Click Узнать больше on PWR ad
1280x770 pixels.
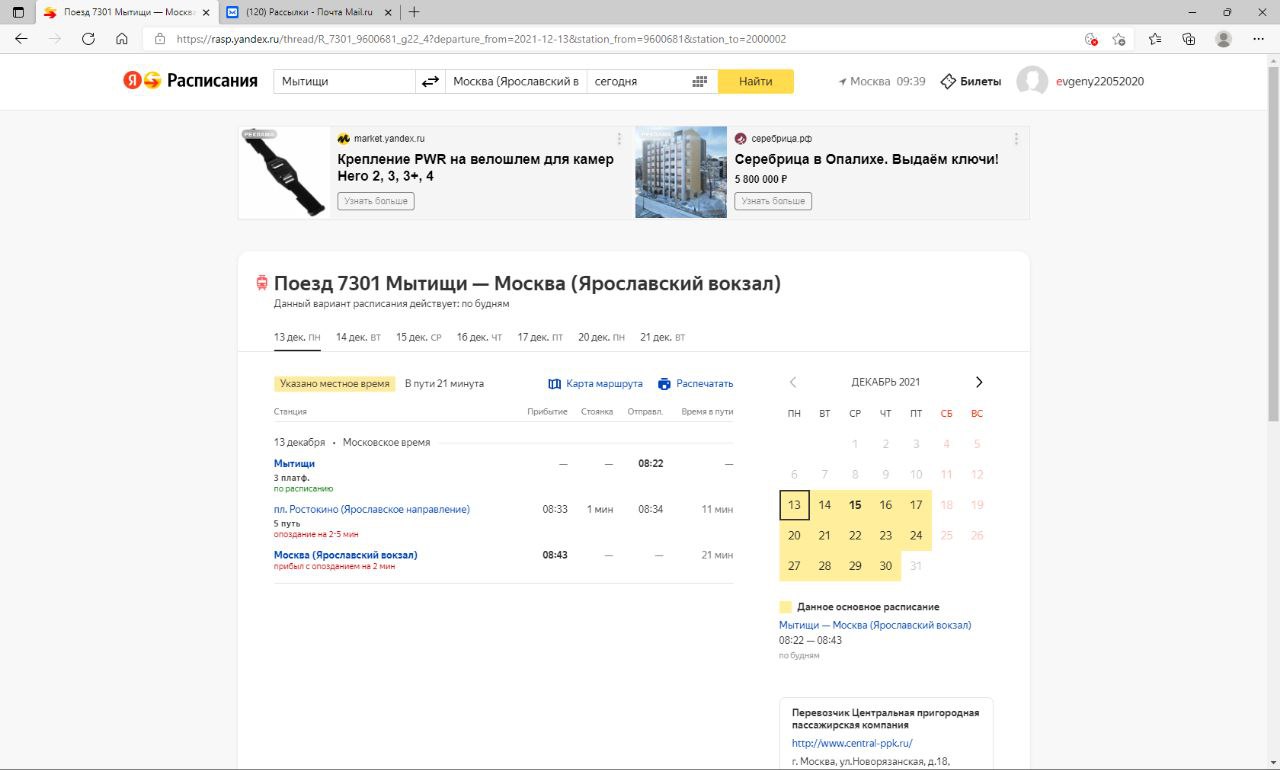376,201
